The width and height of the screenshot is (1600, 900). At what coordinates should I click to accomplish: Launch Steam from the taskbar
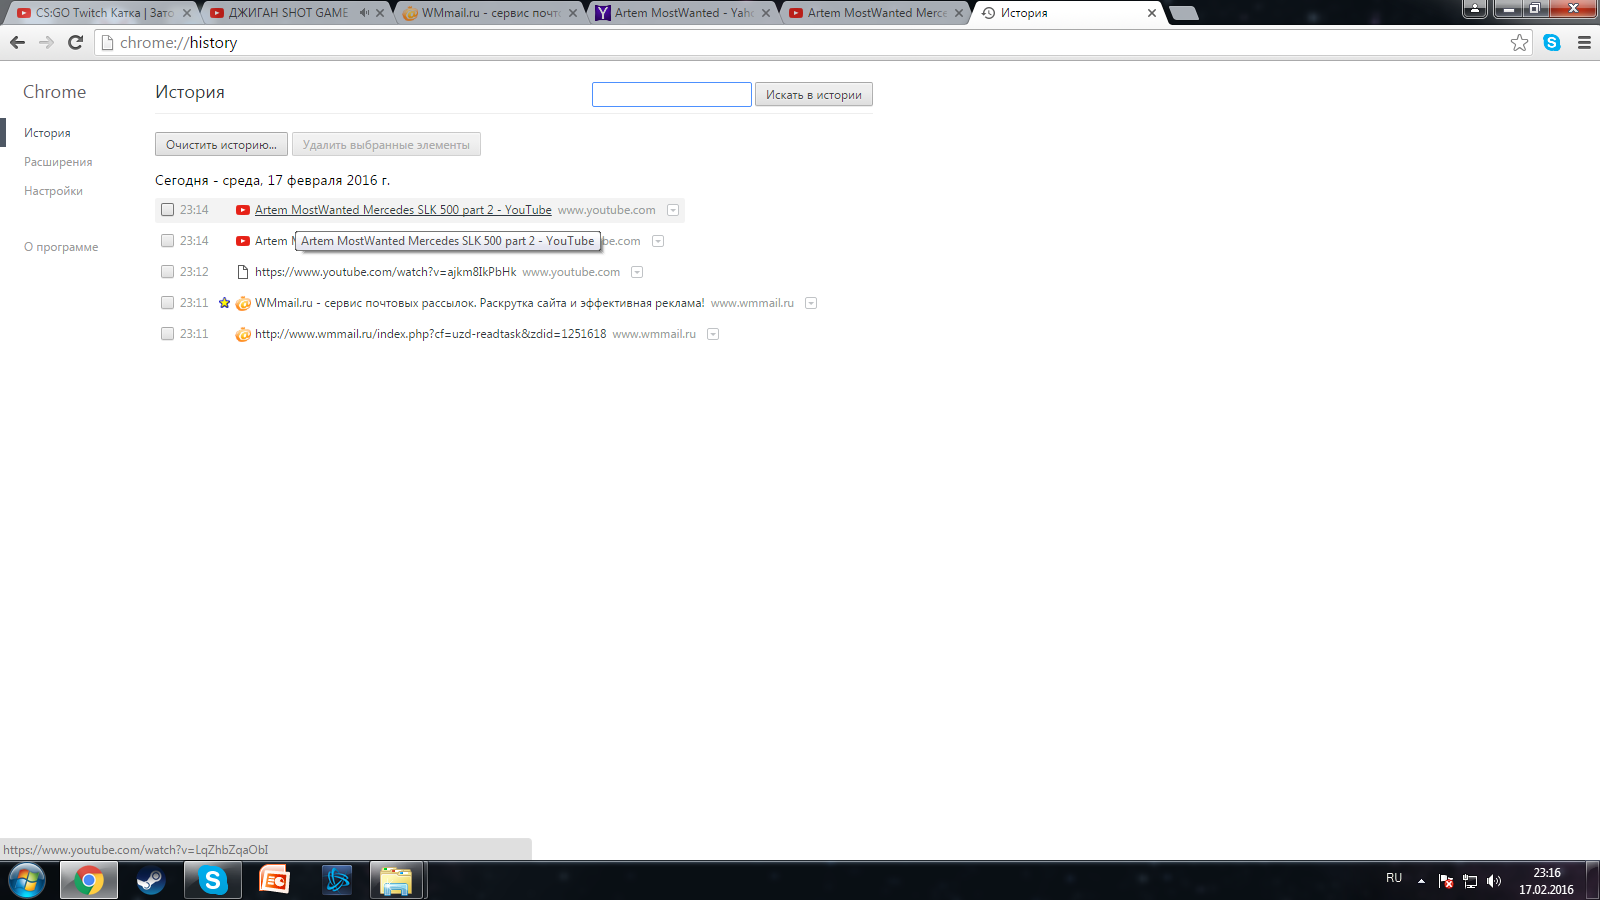coord(151,881)
